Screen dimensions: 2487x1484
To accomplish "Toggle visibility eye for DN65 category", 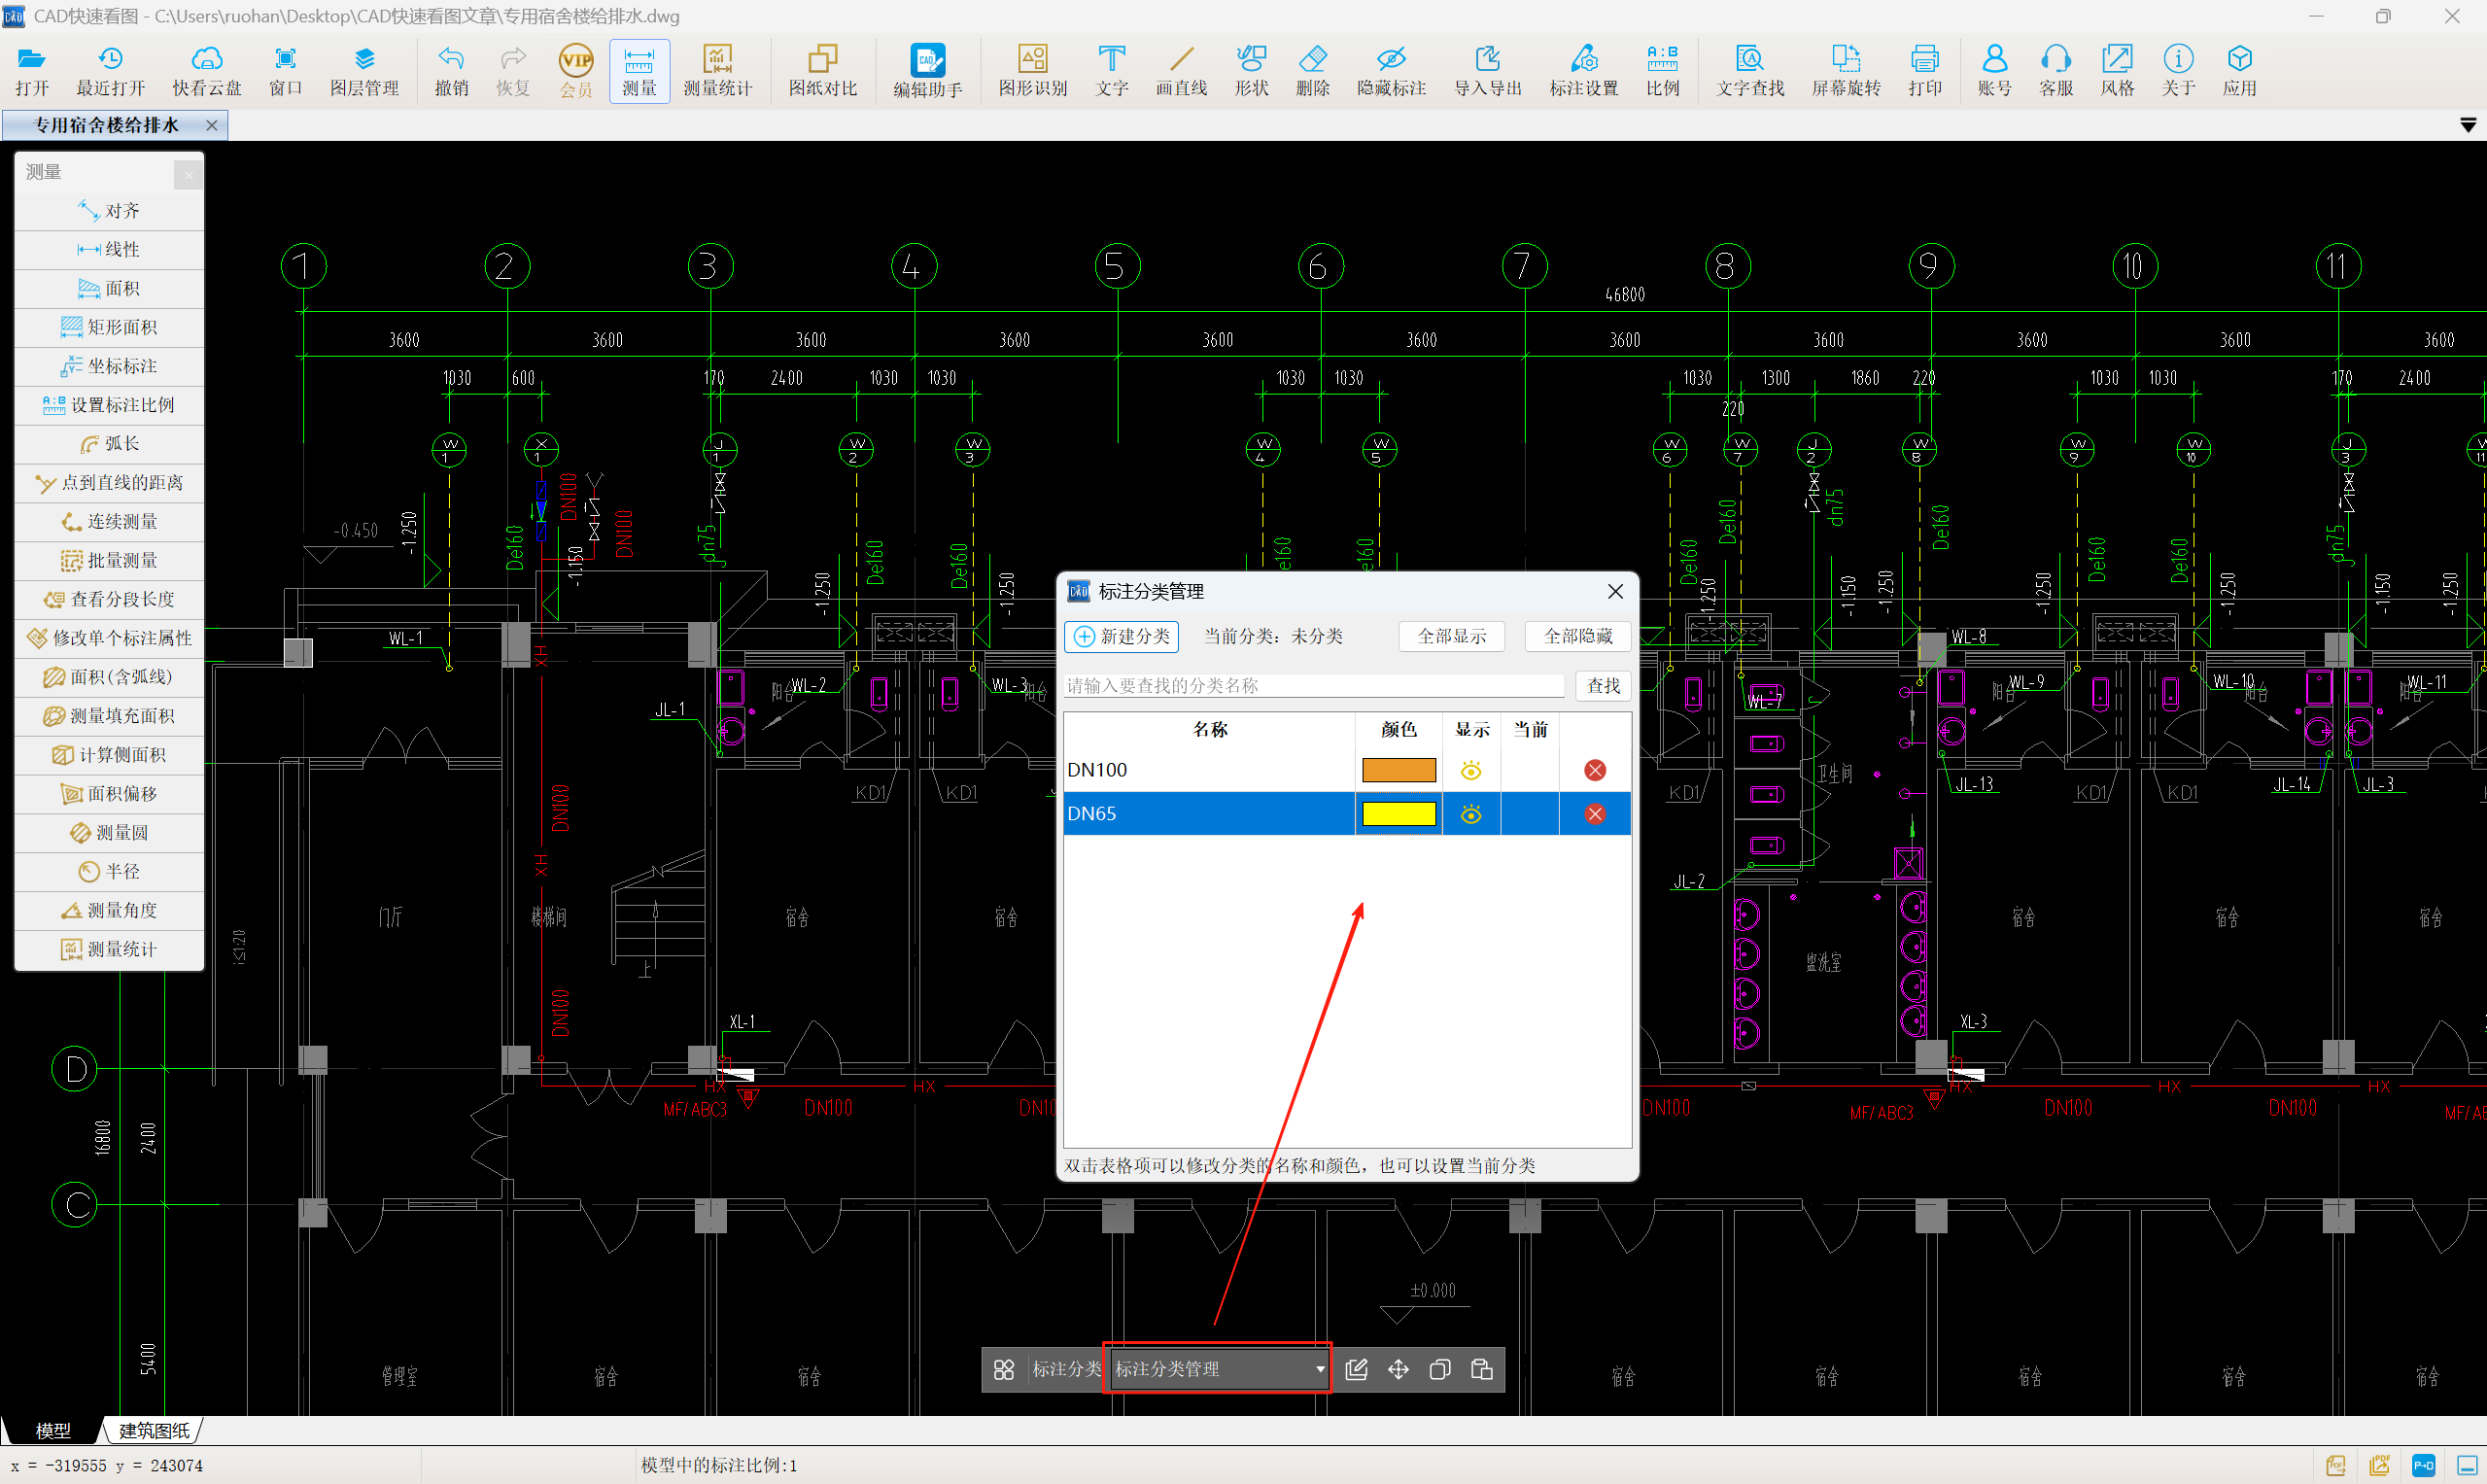I will coord(1470,814).
